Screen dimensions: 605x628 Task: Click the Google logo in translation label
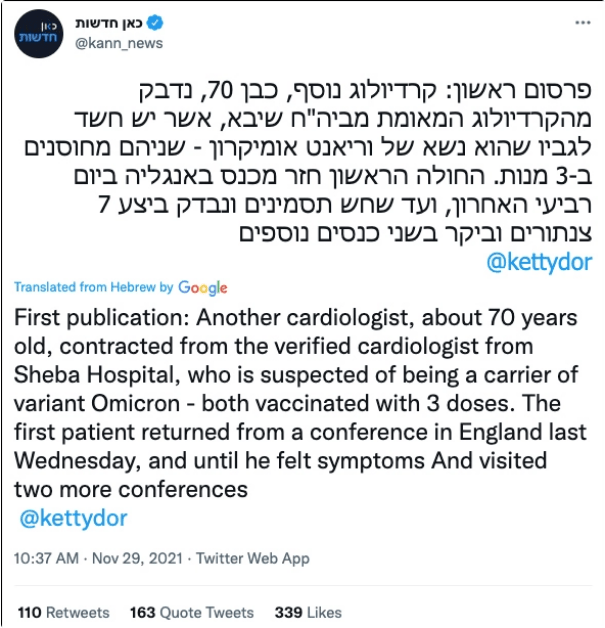tap(203, 287)
